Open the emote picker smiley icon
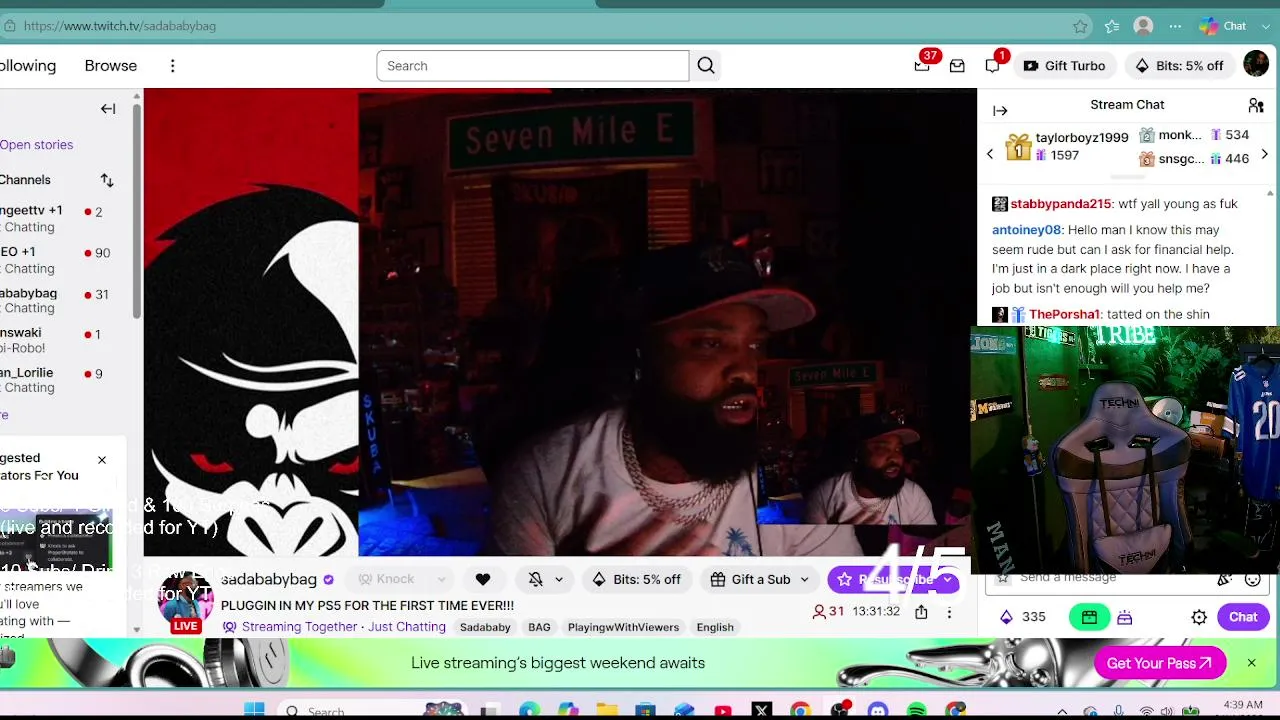 (1252, 579)
